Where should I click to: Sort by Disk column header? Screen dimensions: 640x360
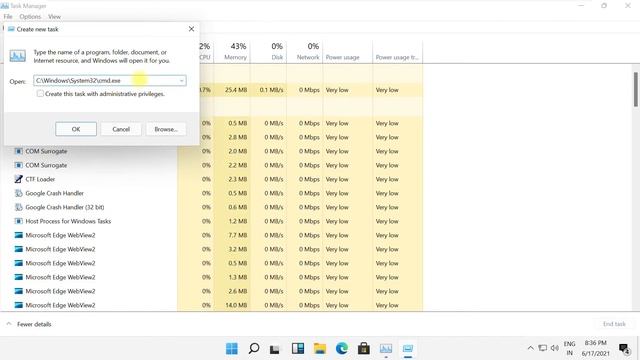point(268,51)
